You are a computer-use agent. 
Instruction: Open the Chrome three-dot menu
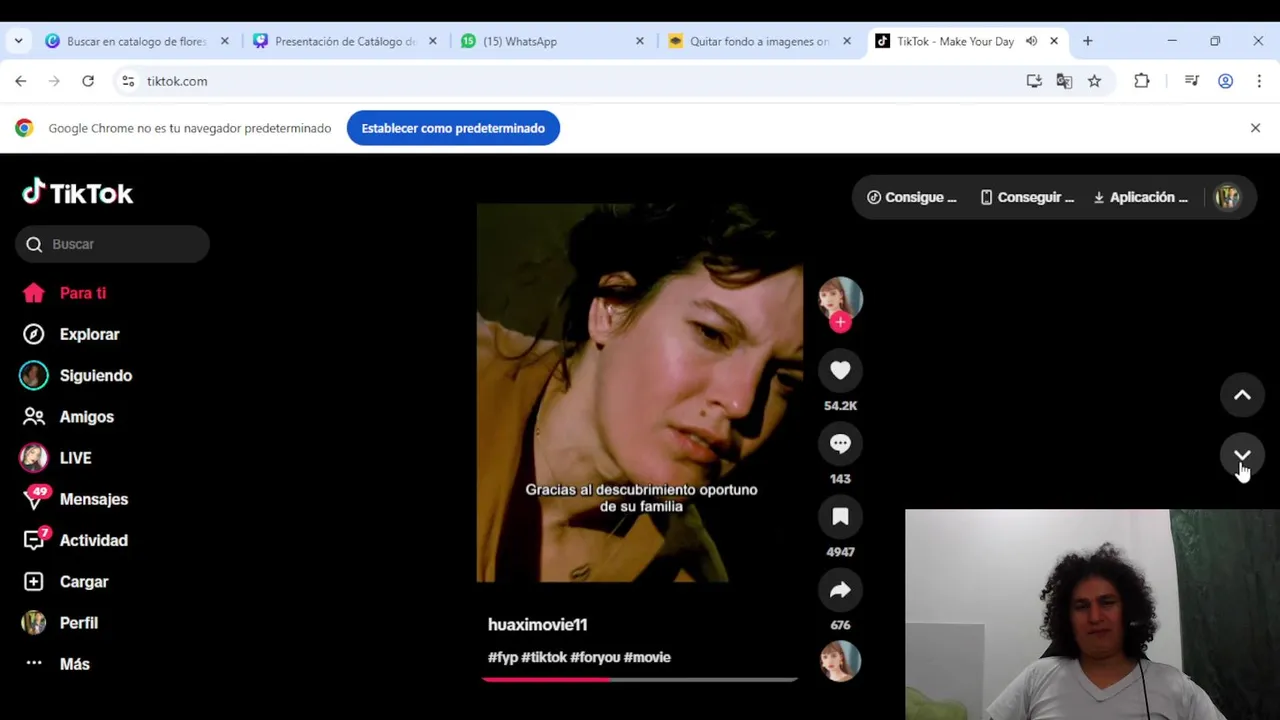pos(1259,81)
